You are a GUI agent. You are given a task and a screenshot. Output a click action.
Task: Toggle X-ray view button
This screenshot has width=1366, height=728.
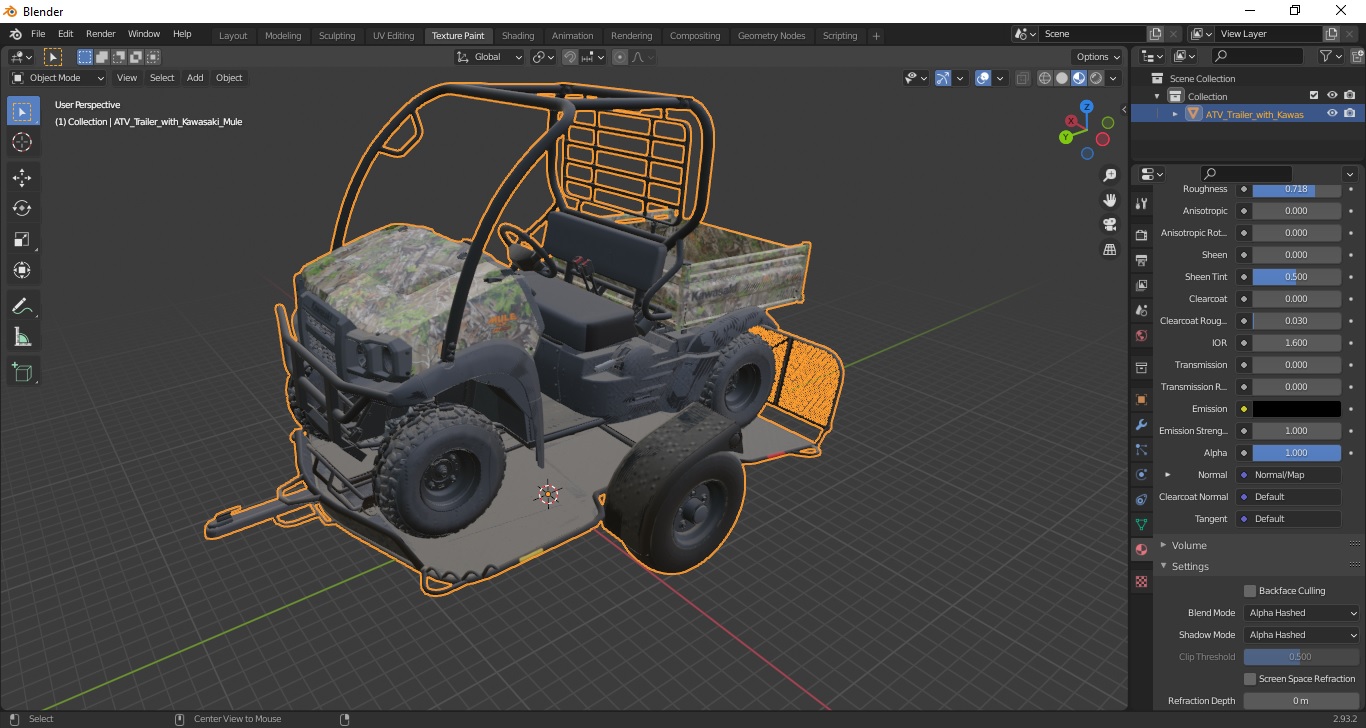(1022, 78)
